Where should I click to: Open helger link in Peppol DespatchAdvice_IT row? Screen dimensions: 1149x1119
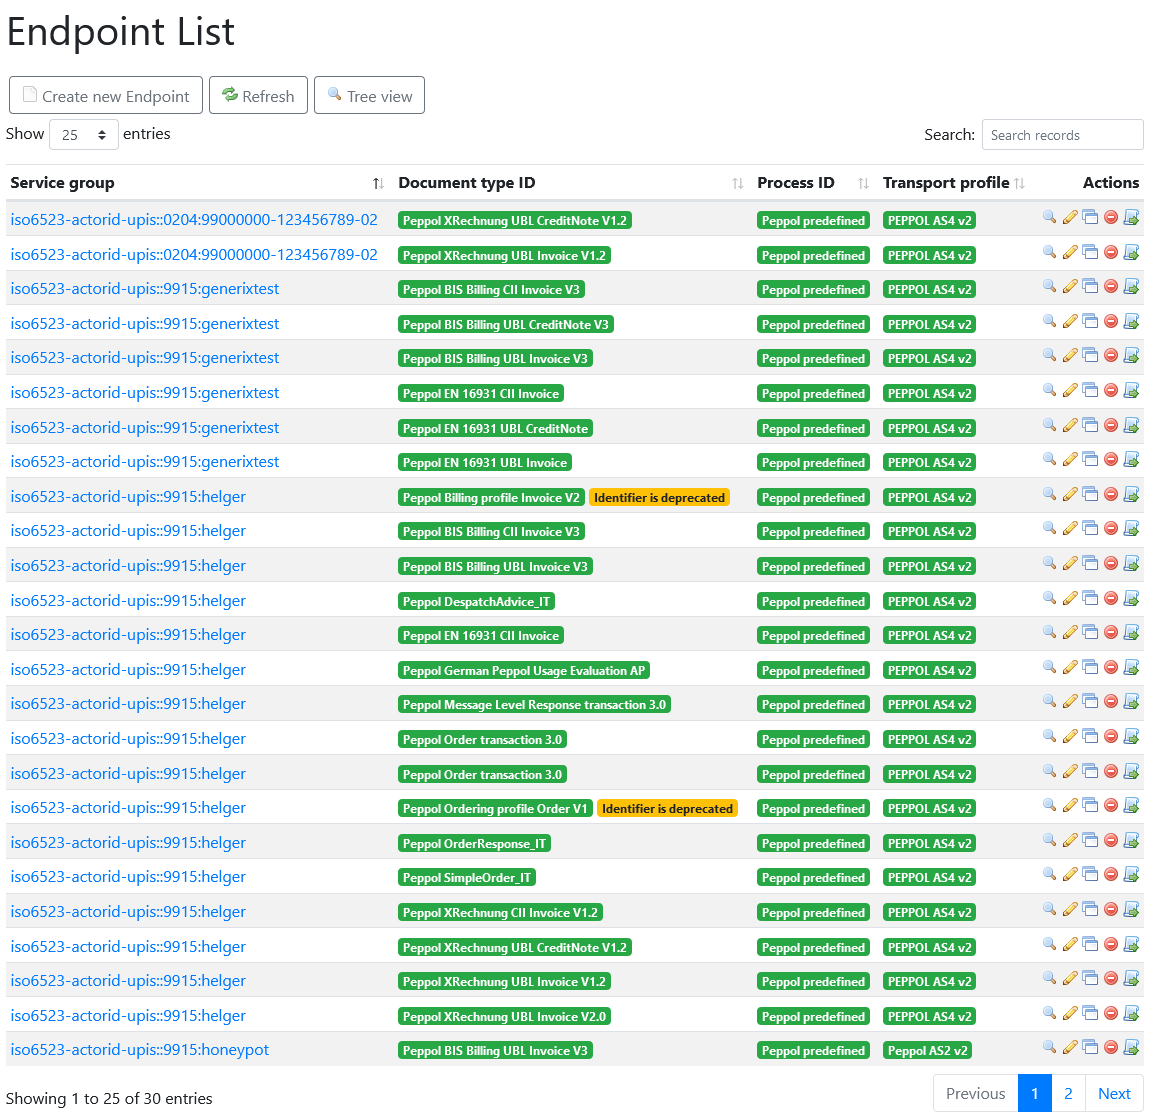pyautogui.click(x=128, y=601)
